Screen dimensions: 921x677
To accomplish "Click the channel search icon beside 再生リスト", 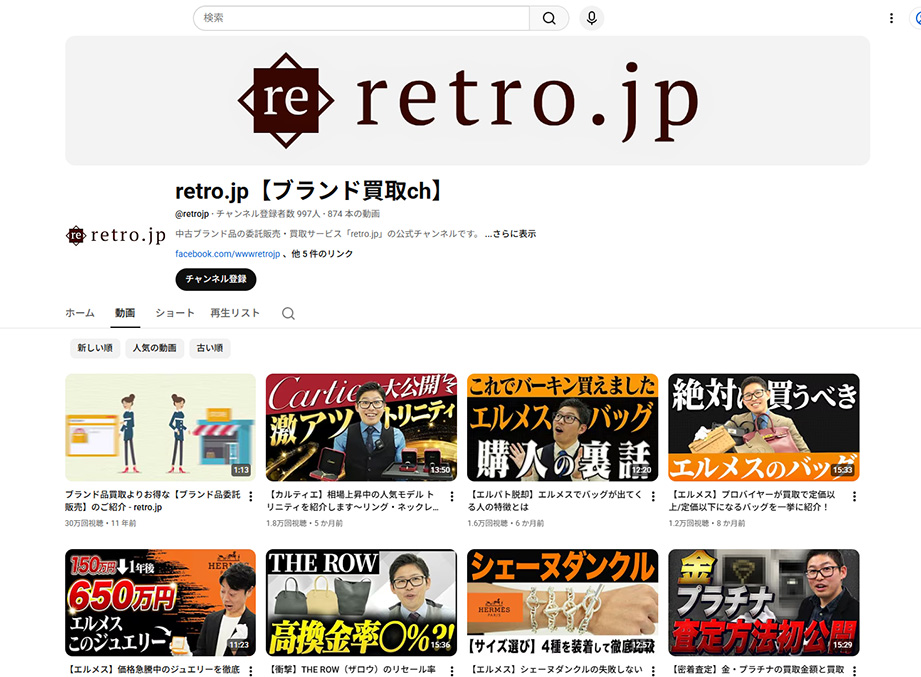I will [x=288, y=313].
